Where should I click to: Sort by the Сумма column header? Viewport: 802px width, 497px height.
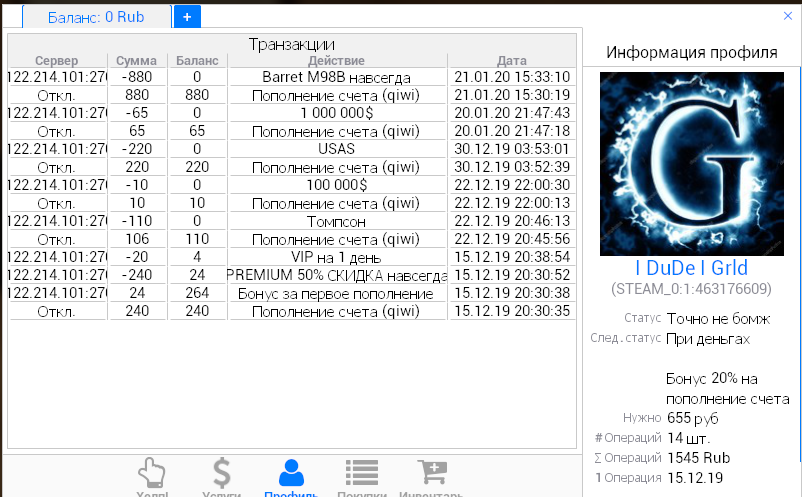(137, 61)
